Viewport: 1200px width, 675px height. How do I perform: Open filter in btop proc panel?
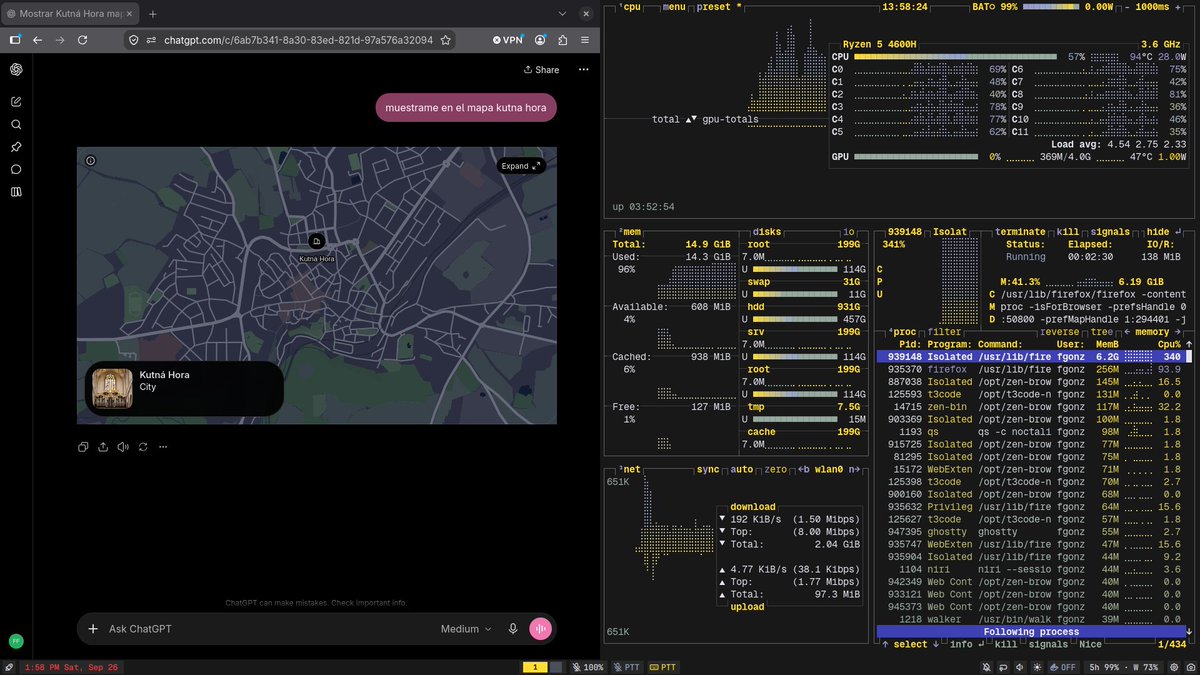tap(945, 331)
